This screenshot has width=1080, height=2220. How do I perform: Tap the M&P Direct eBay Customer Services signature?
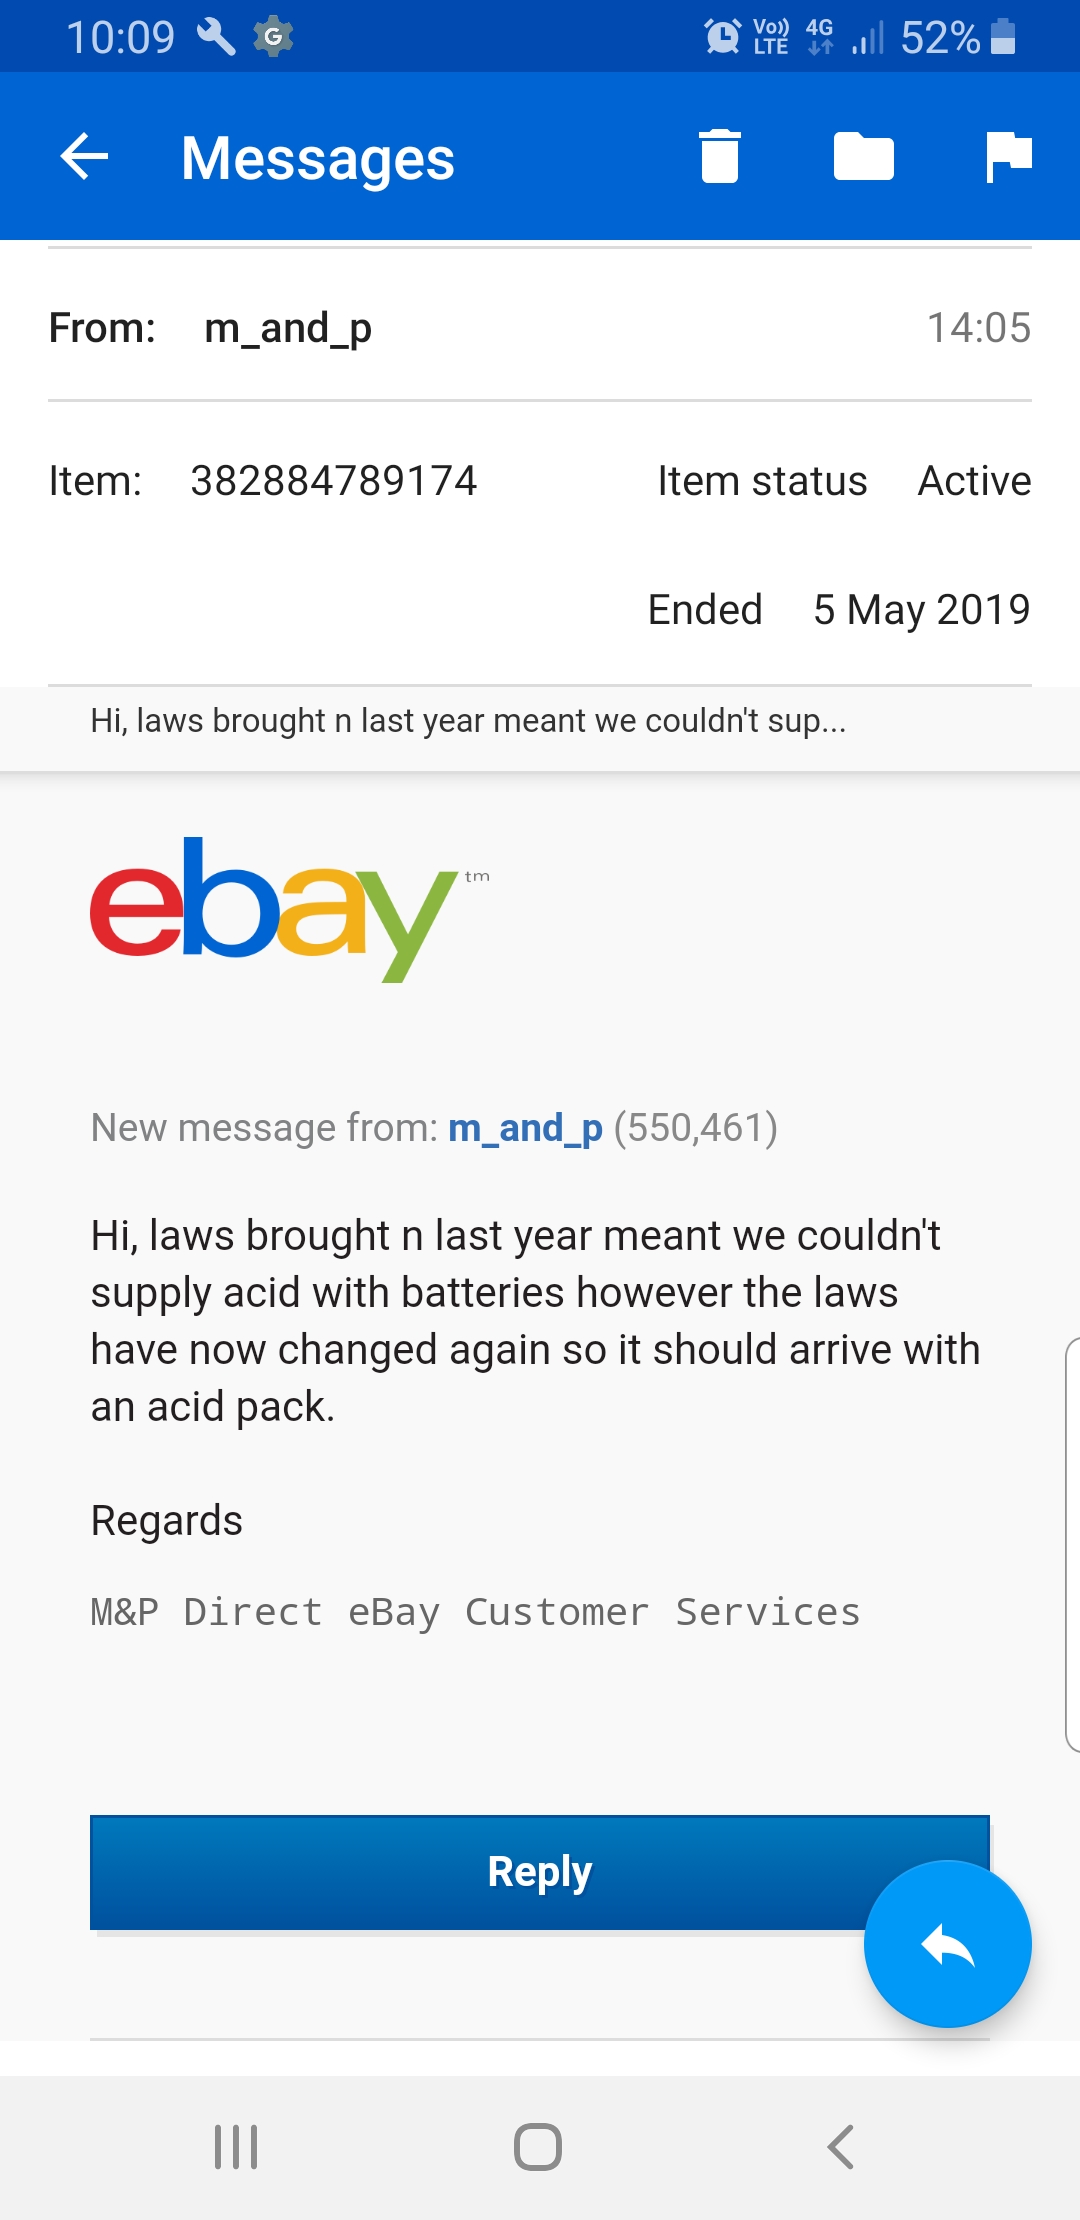pyautogui.click(x=475, y=1612)
